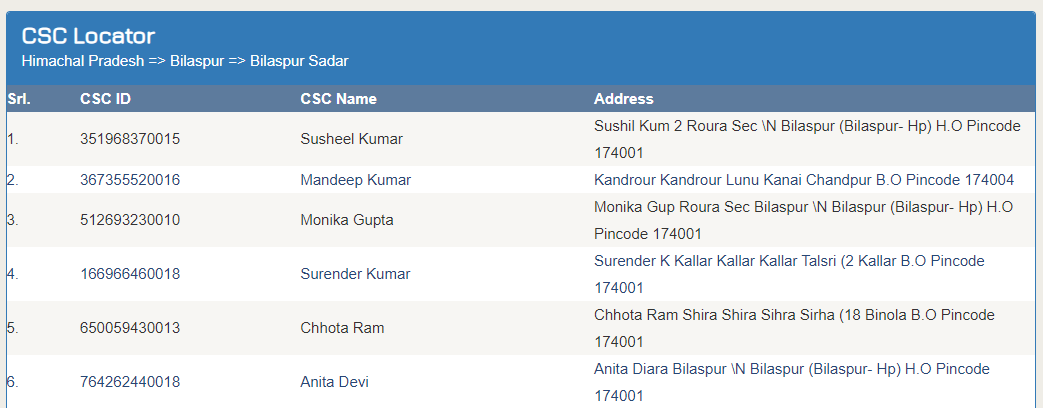
Task: Open the Surender Kumar entry
Action: (355, 274)
